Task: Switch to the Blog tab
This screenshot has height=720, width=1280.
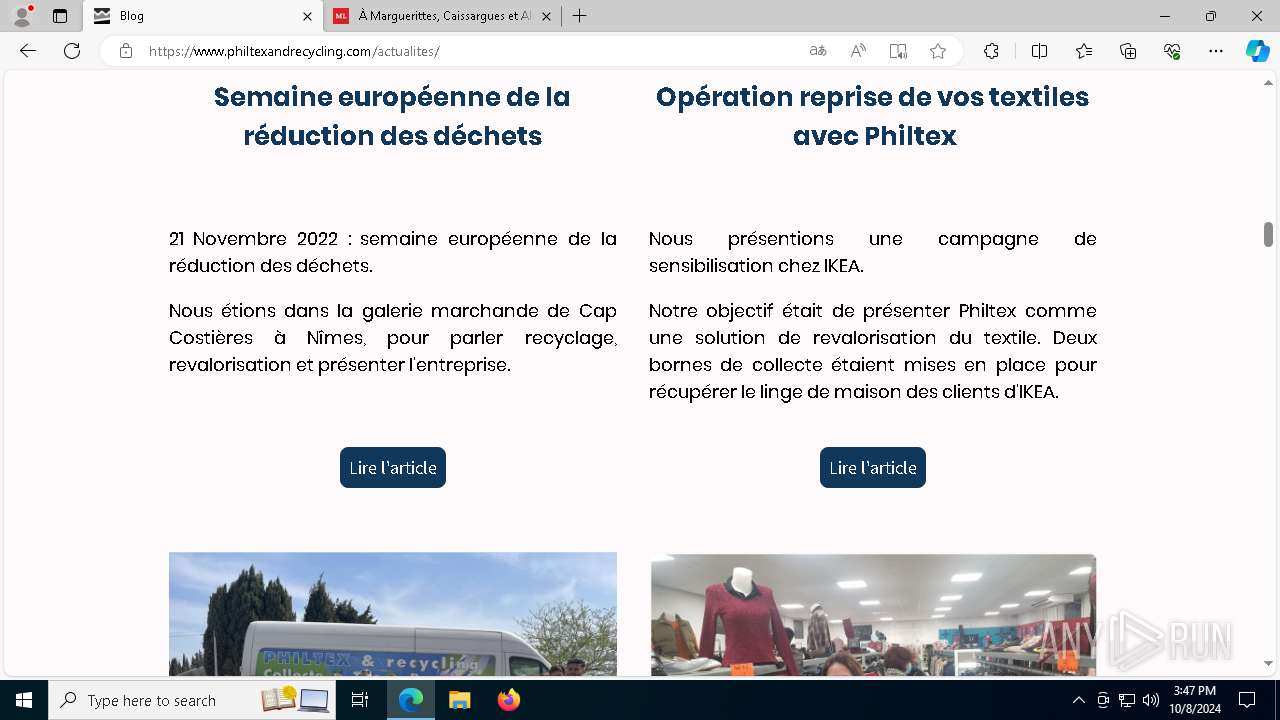Action: 203,16
